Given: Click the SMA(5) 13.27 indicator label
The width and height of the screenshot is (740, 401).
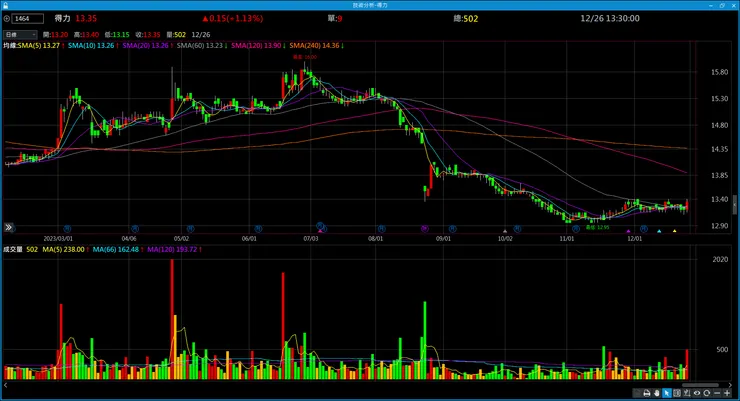Looking at the screenshot, I should pyautogui.click(x=39, y=45).
